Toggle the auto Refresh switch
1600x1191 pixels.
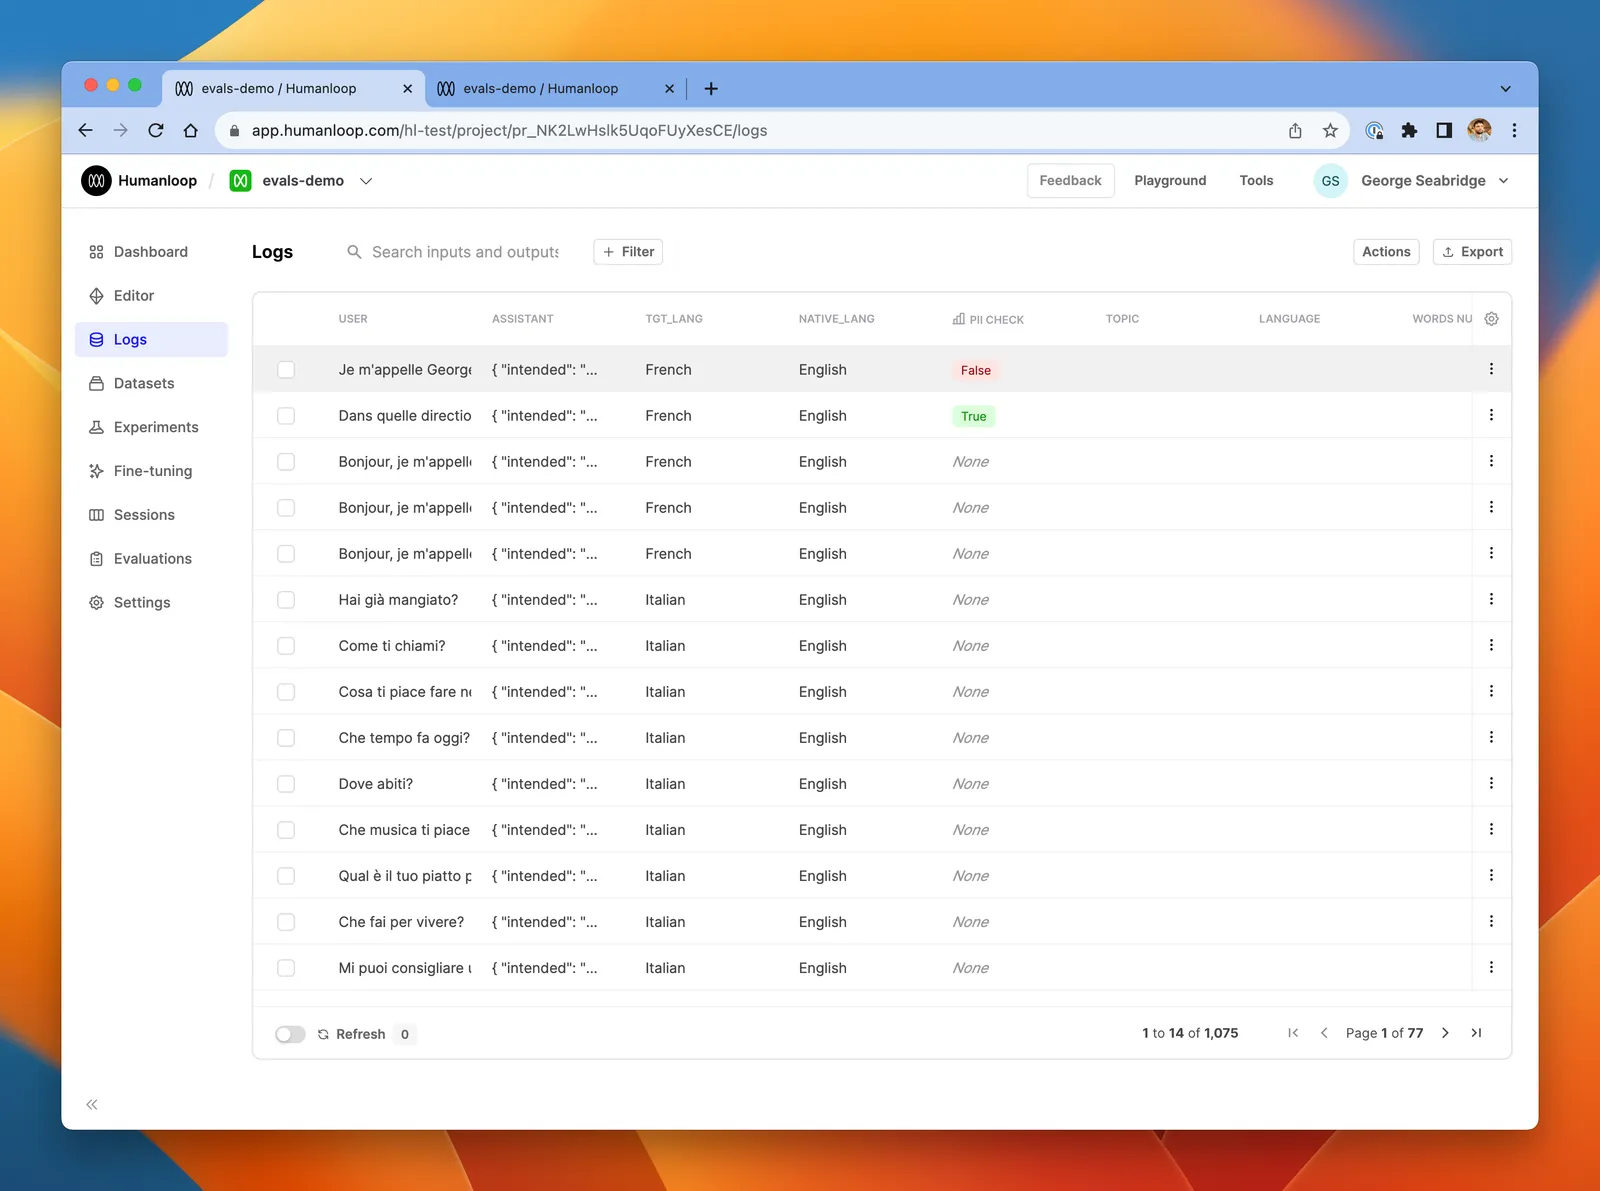tap(290, 1034)
